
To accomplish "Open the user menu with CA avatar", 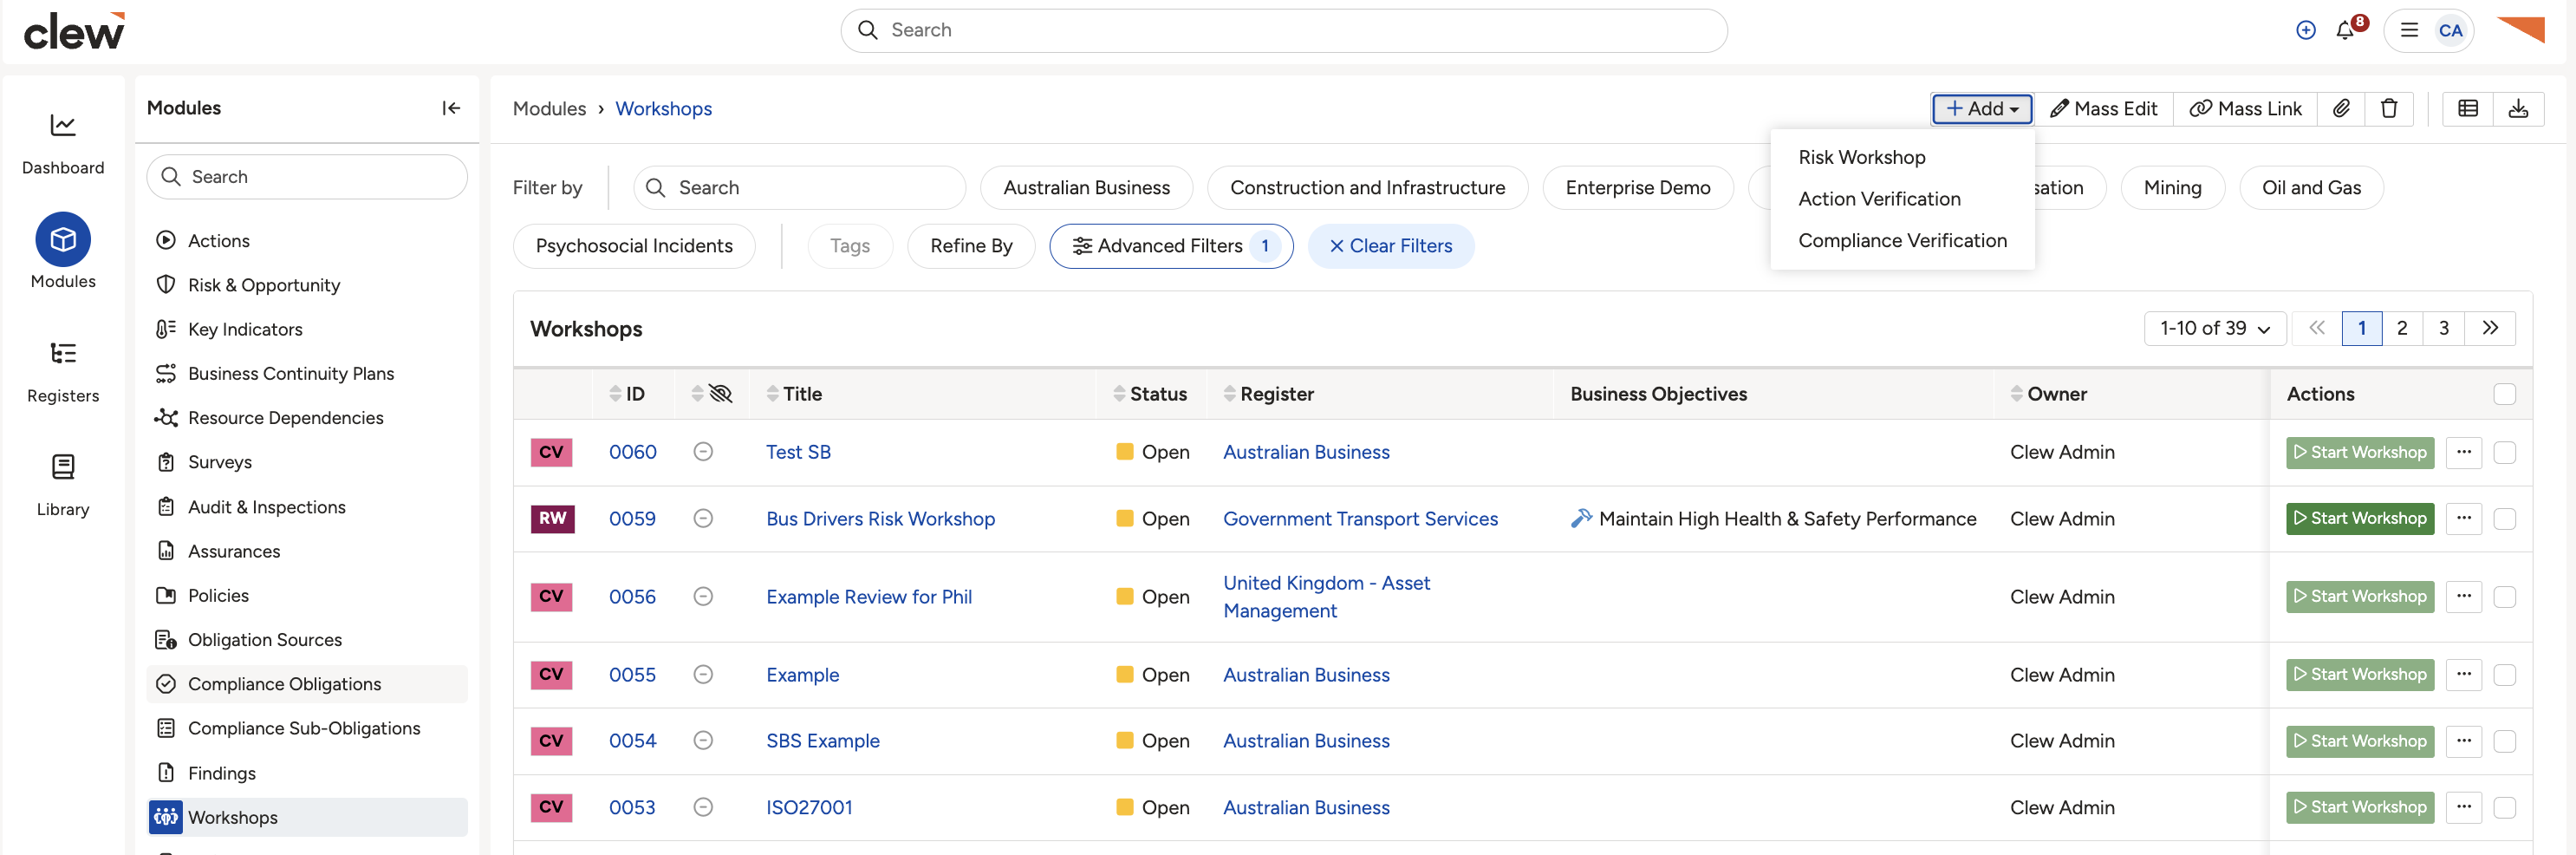I will coord(2428,30).
